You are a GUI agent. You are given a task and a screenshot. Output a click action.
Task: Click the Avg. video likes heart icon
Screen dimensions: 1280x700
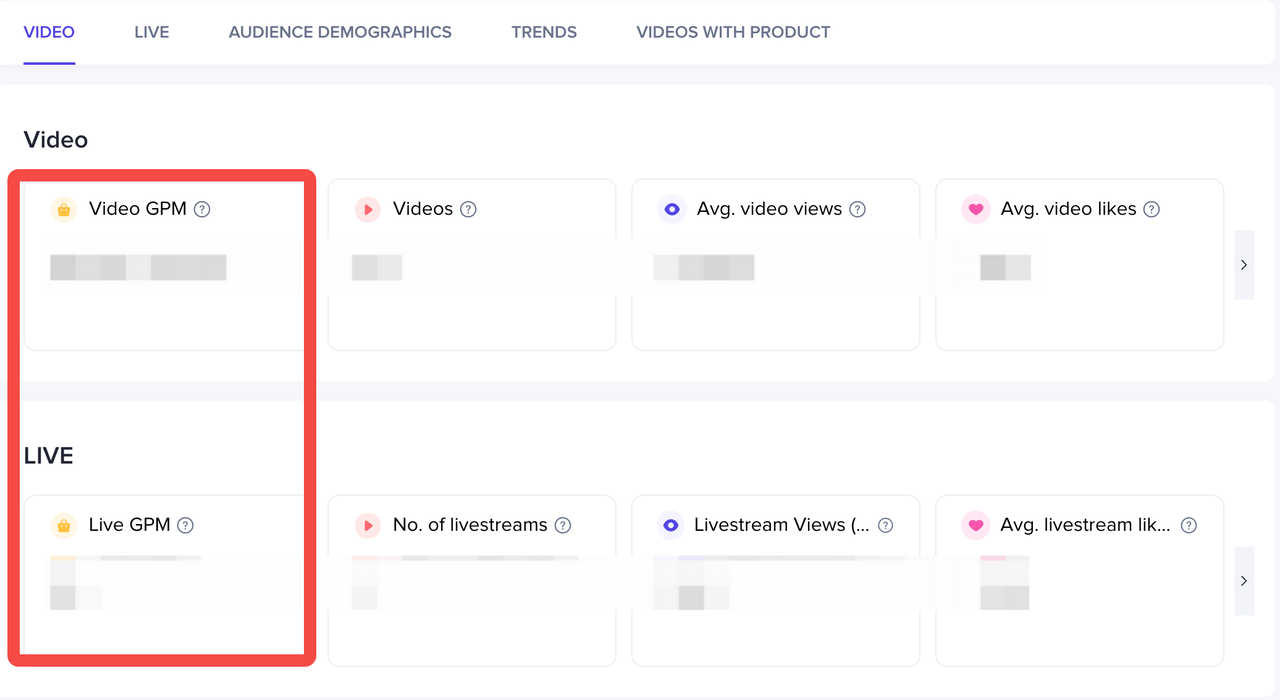(x=976, y=210)
